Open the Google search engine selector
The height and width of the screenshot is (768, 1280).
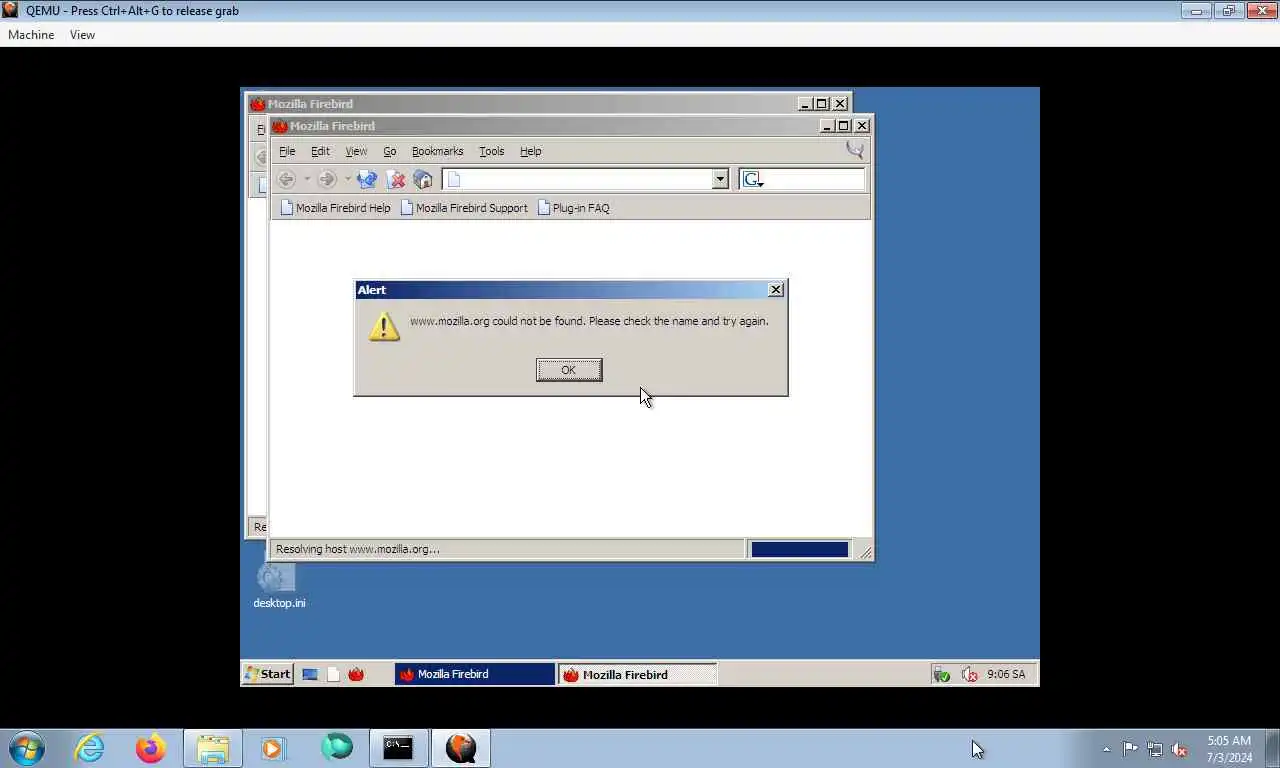(x=753, y=179)
